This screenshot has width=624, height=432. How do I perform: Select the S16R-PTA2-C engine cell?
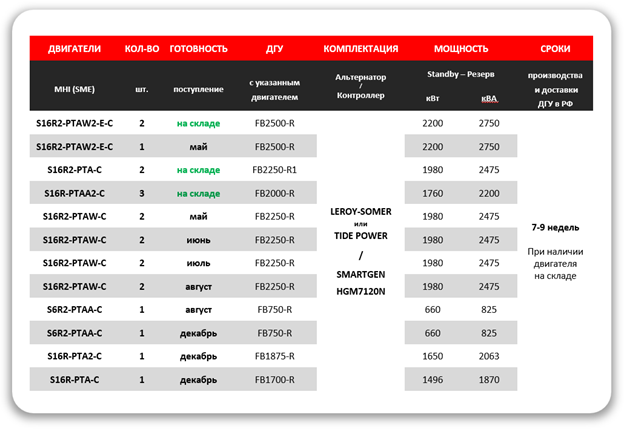coord(75,355)
